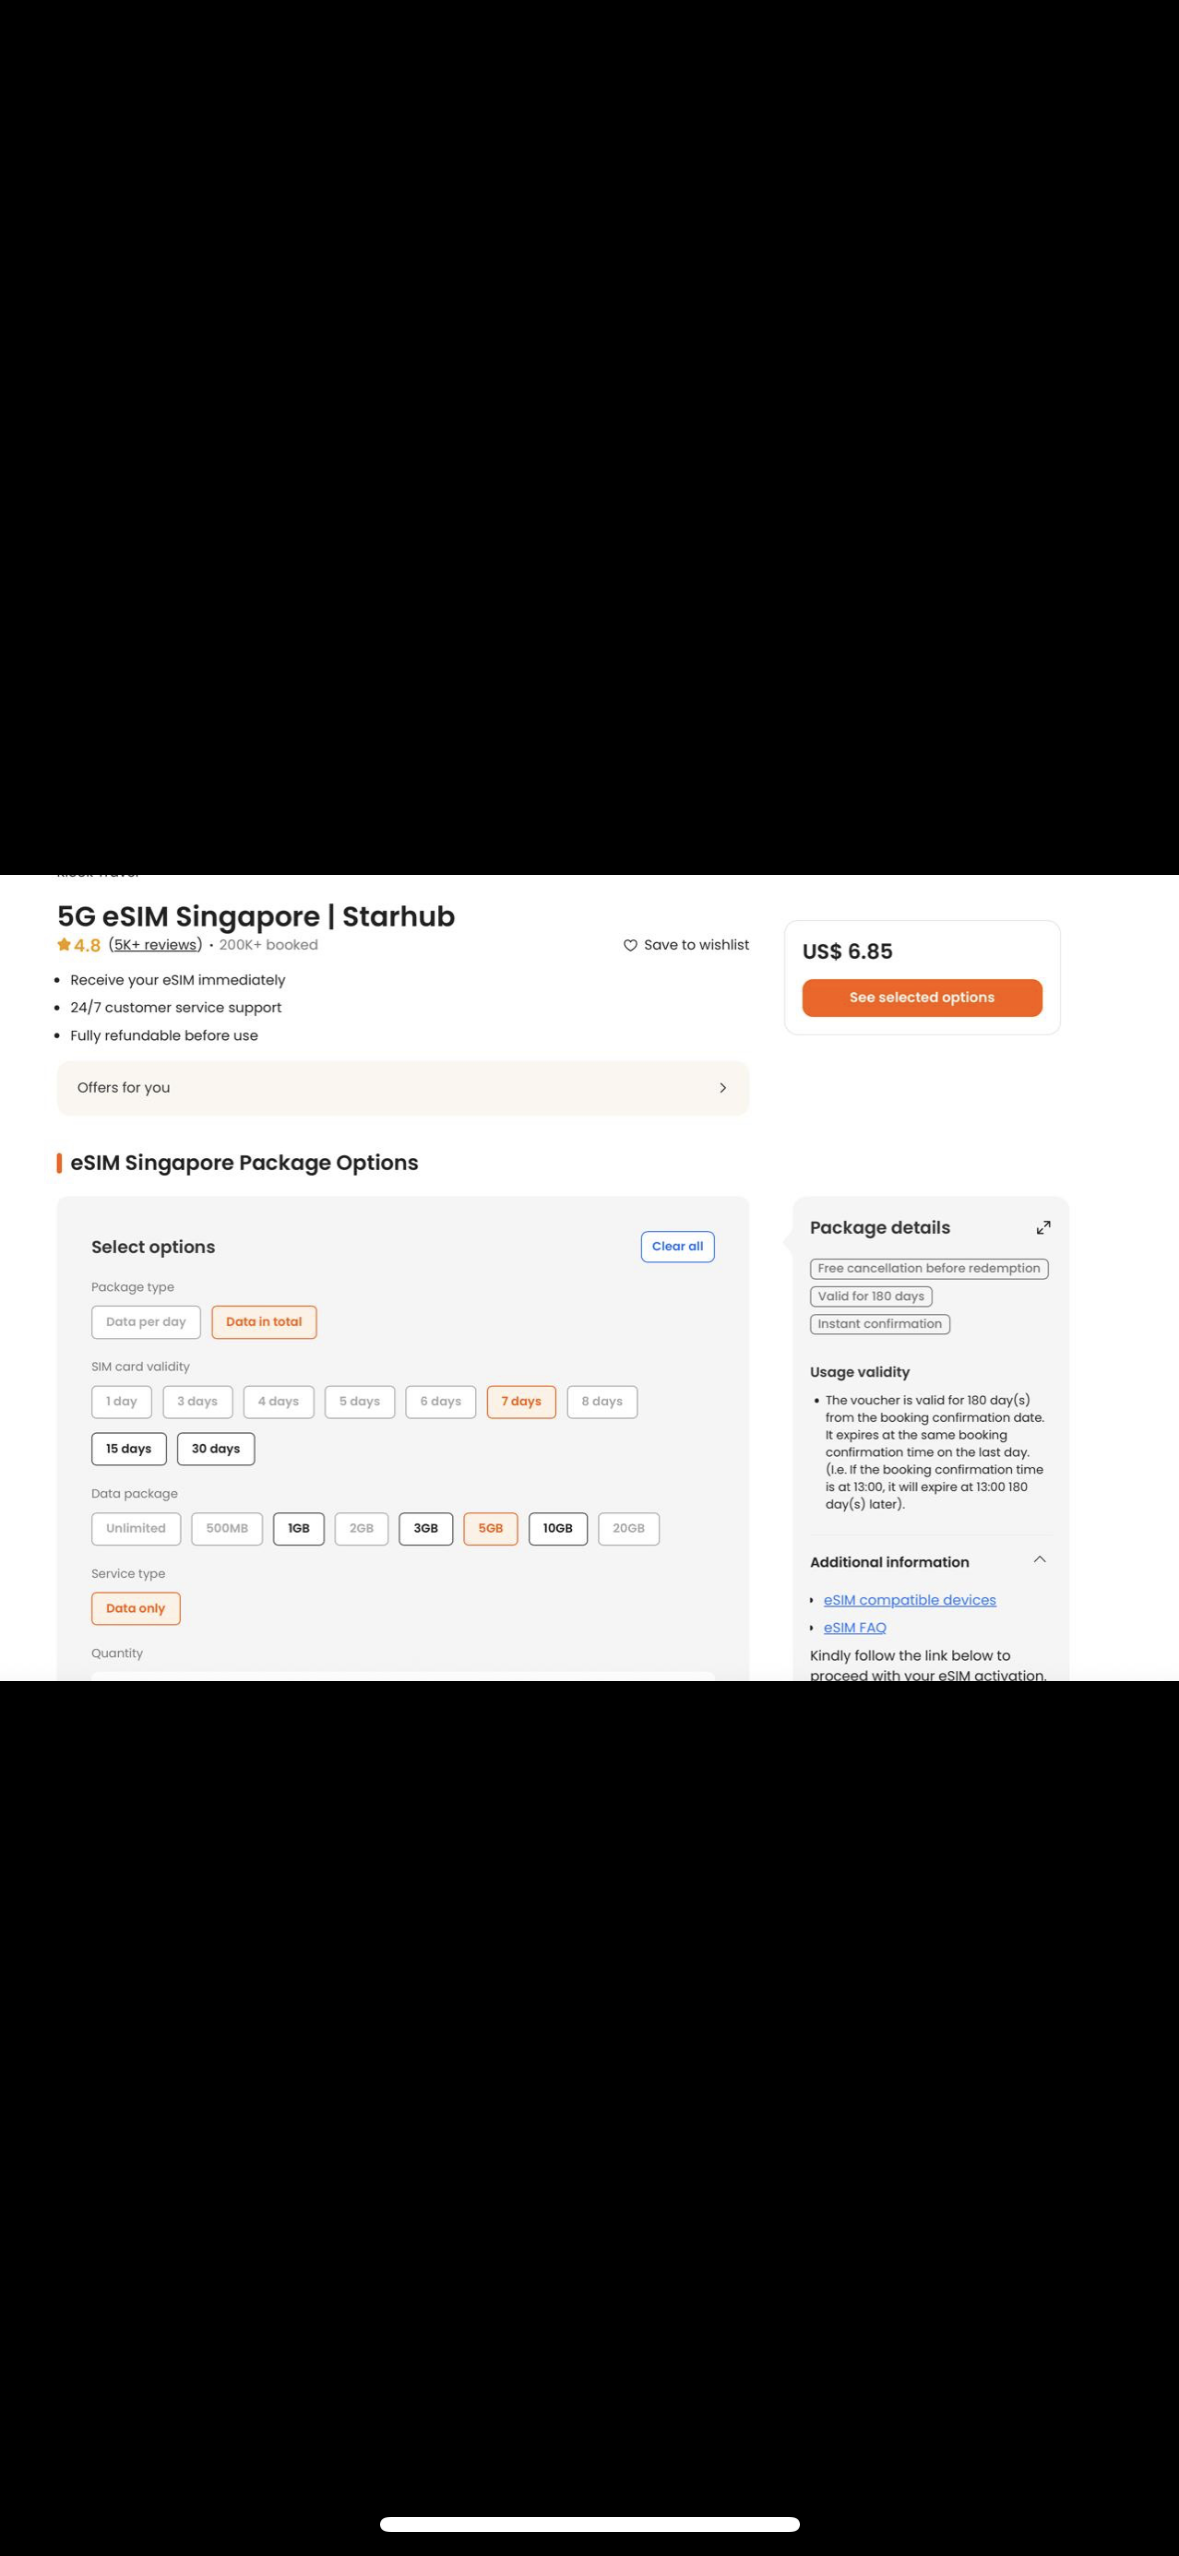Select Data in total package type

pyautogui.click(x=264, y=1322)
